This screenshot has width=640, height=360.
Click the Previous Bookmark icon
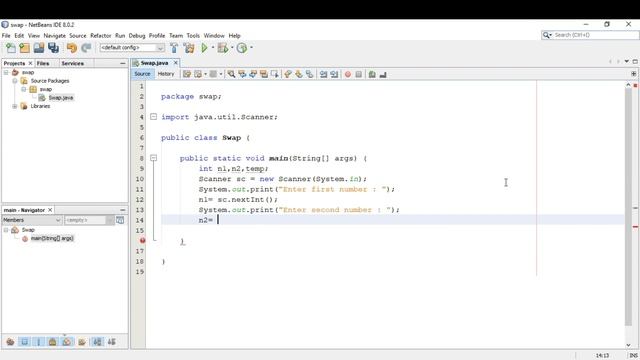point(288,74)
